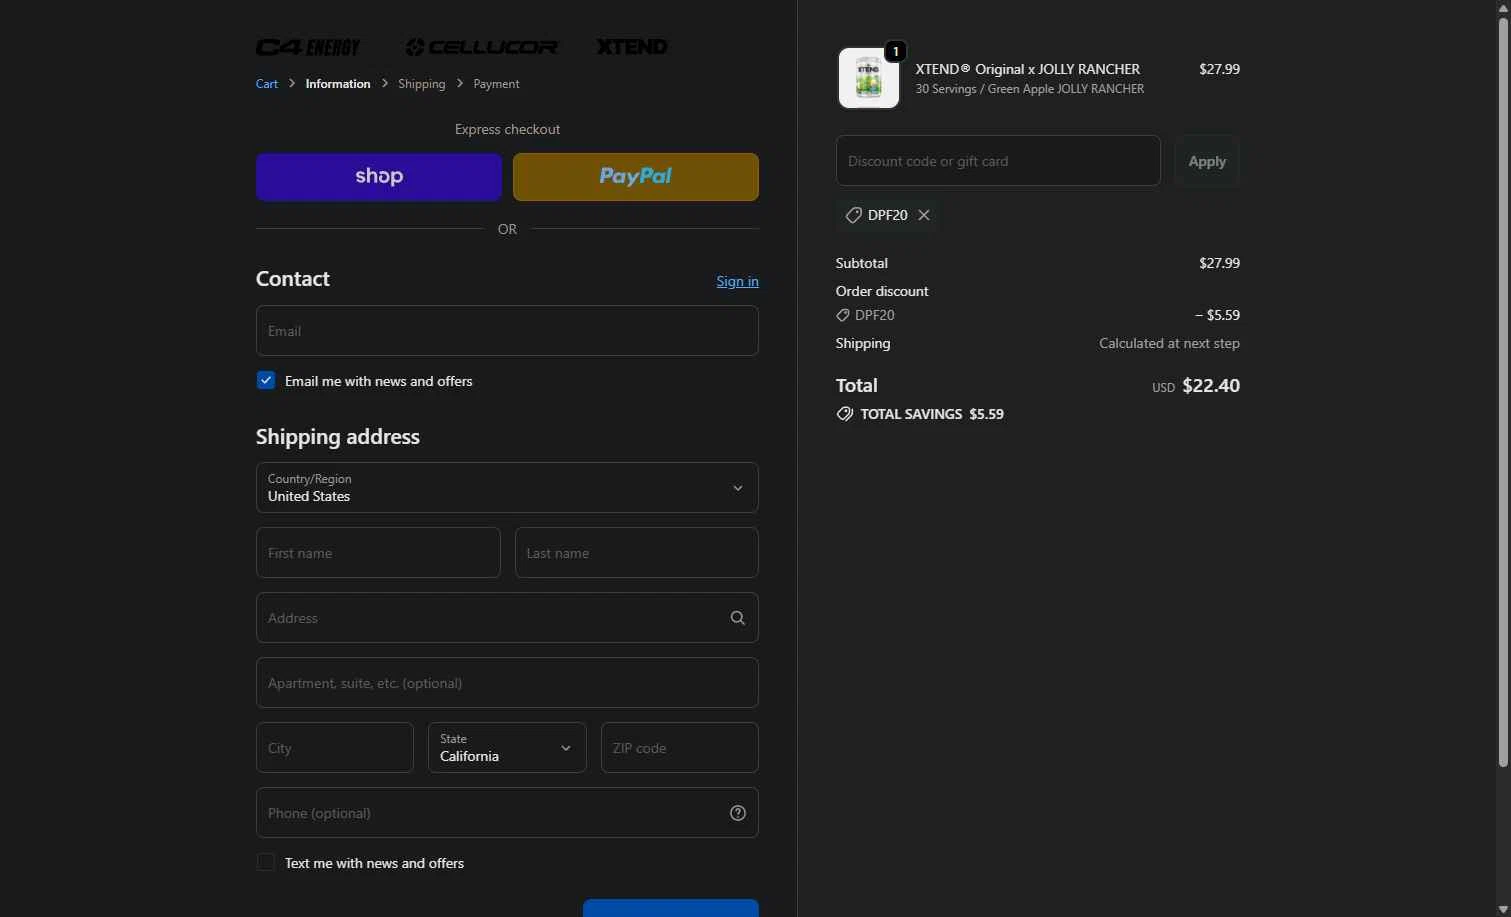Screen dimensions: 1511x917
Task: Click the C4 Energy logo
Action: [308, 47]
